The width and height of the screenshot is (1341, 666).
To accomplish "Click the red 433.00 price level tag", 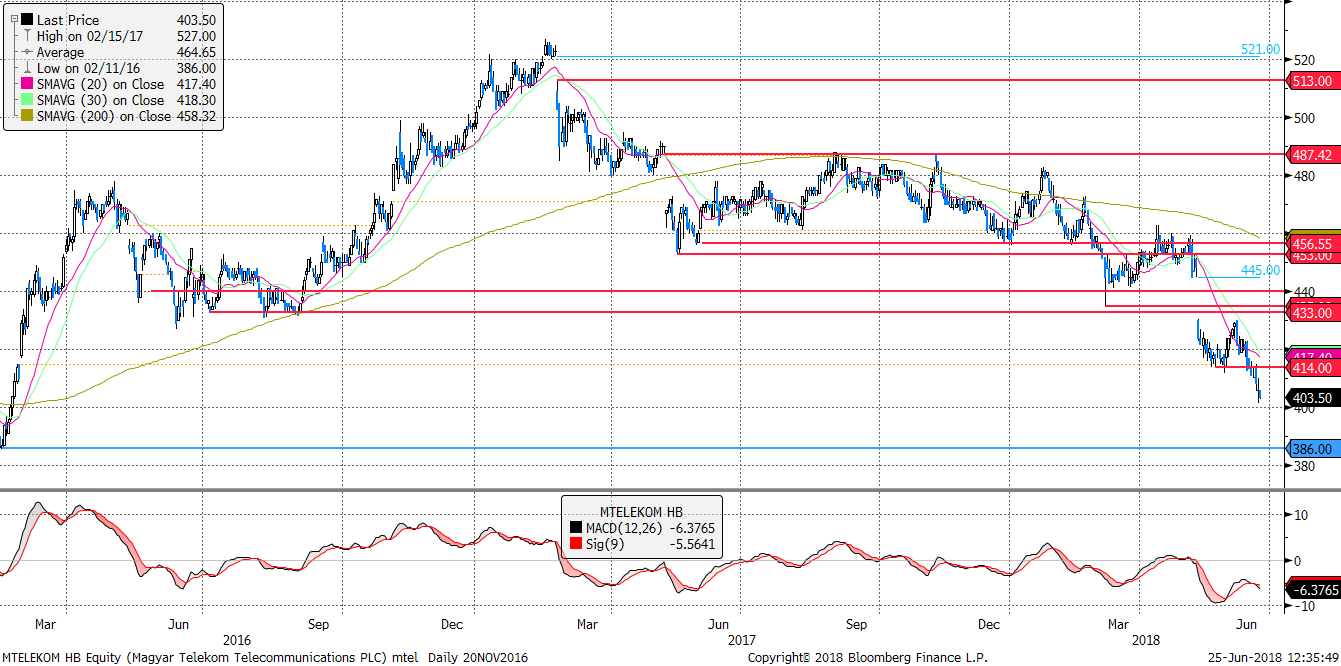I will coord(1312,313).
